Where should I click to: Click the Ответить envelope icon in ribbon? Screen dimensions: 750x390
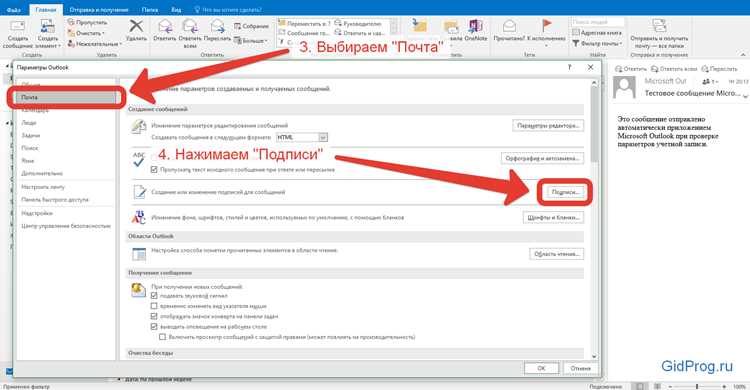pos(165,26)
